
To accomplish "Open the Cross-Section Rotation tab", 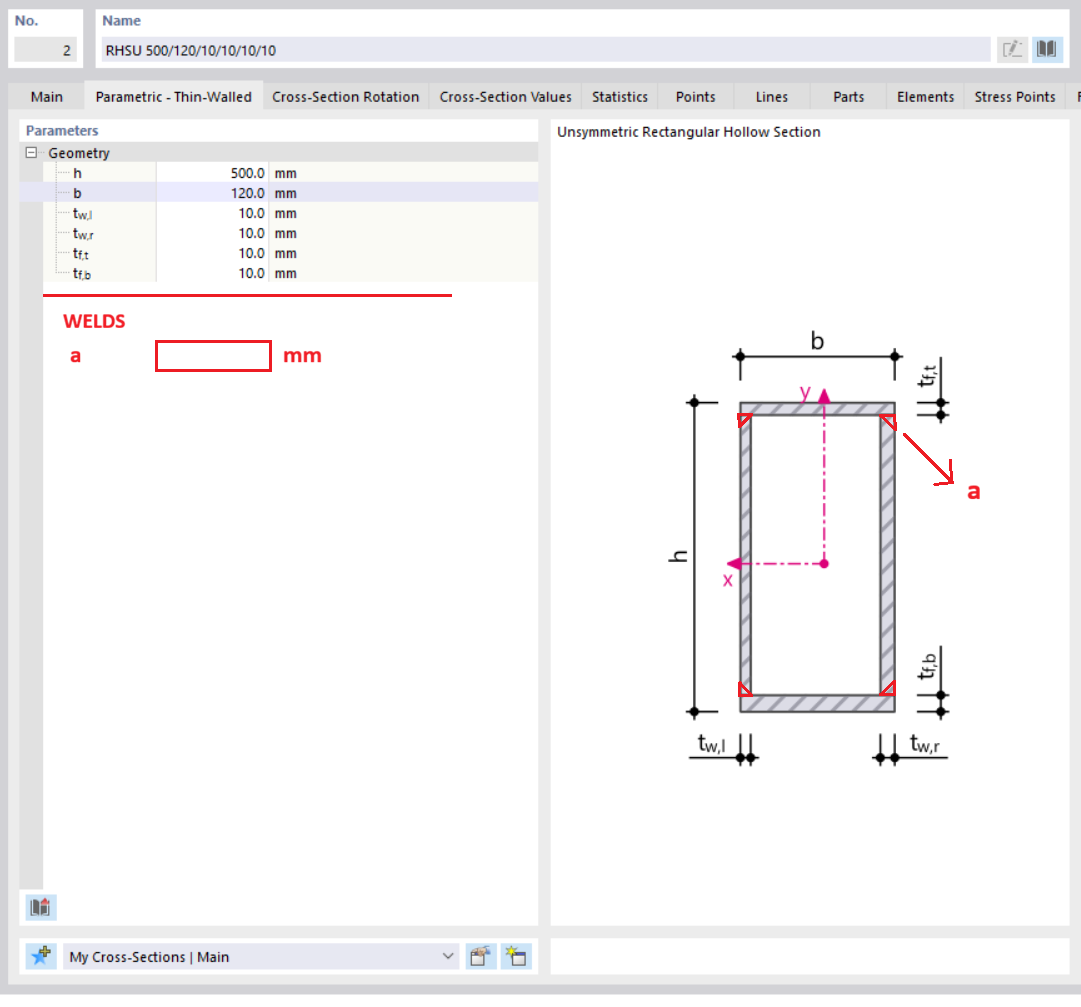I will [345, 97].
